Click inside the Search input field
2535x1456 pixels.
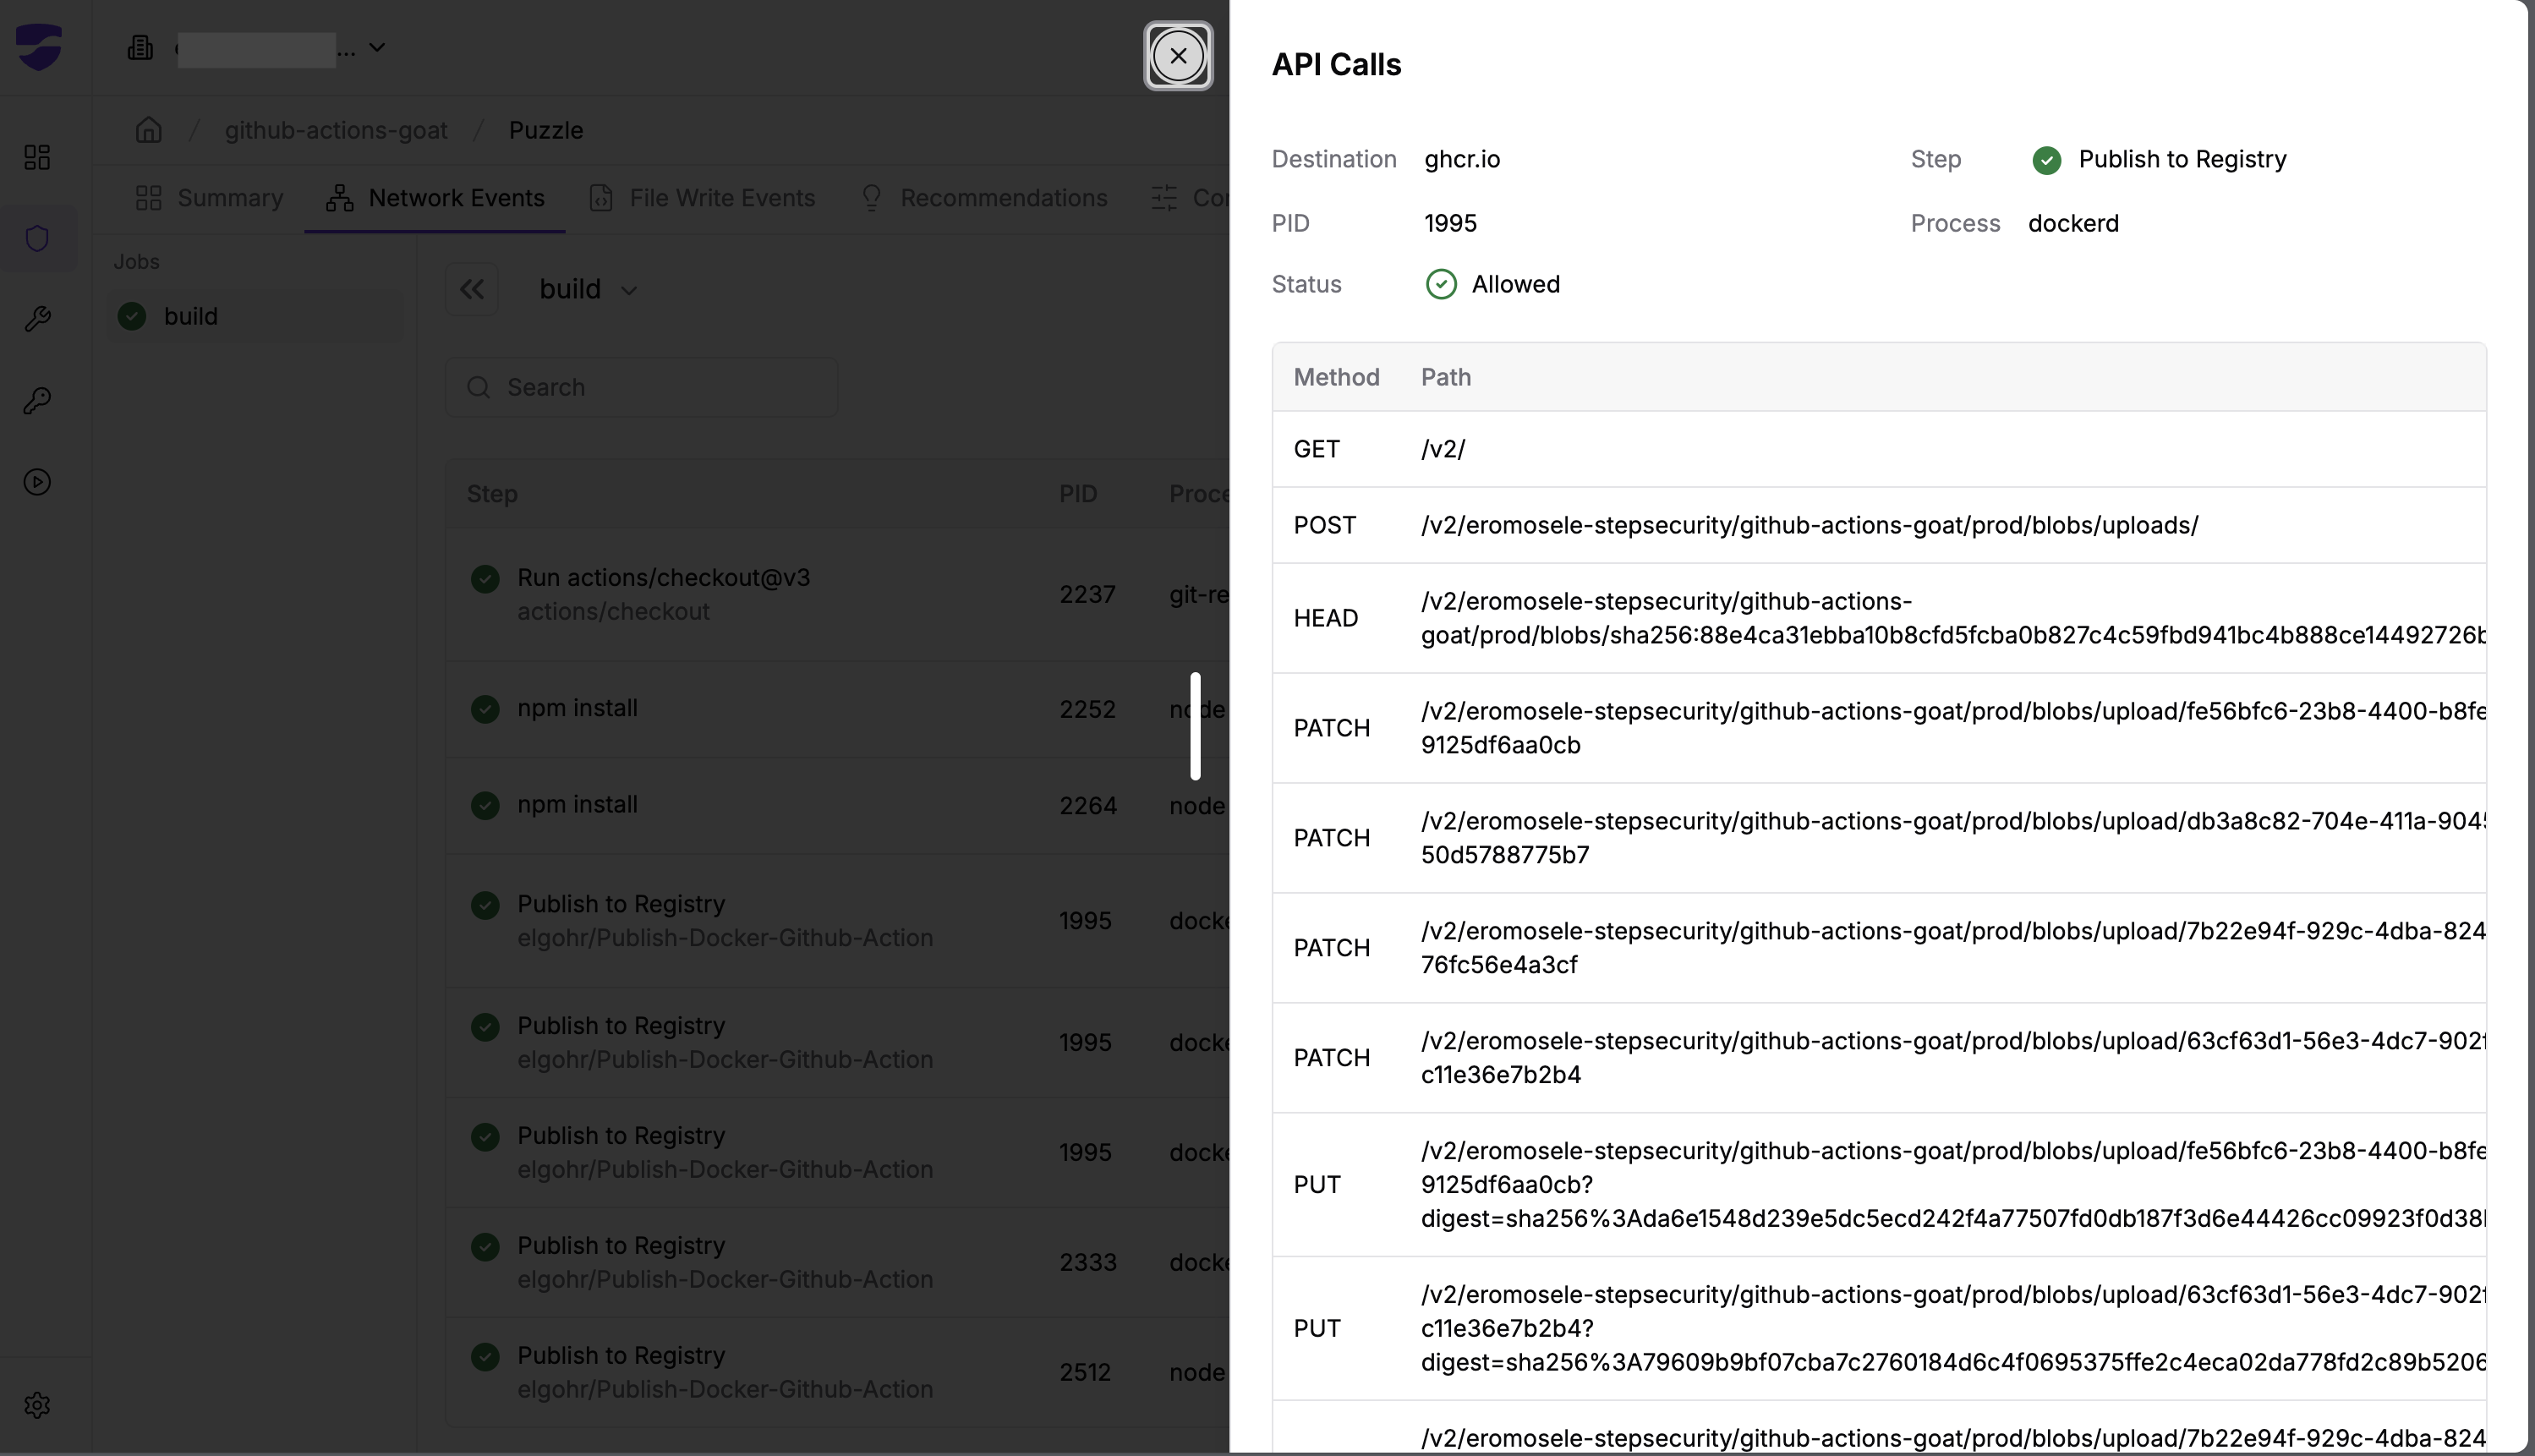(x=641, y=387)
